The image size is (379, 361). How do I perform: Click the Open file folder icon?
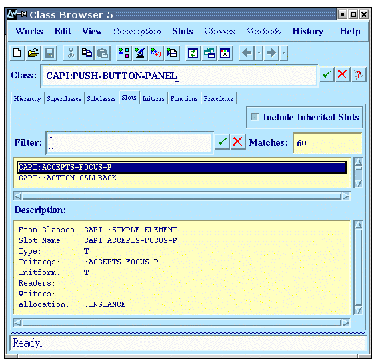click(33, 53)
